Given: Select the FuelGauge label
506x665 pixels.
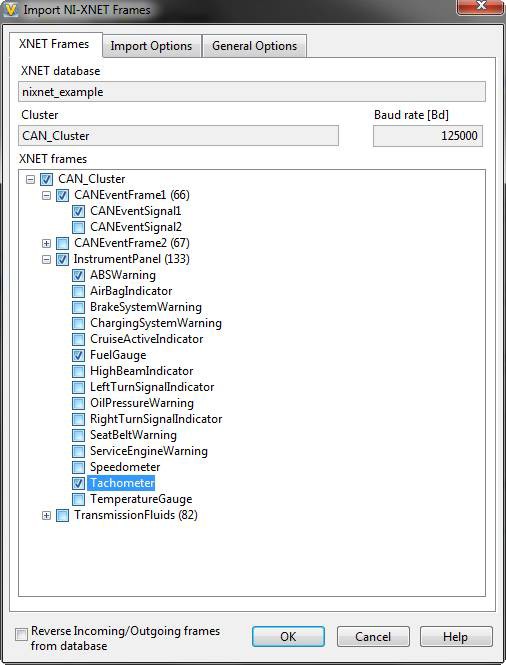Looking at the screenshot, I should pyautogui.click(x=118, y=355).
